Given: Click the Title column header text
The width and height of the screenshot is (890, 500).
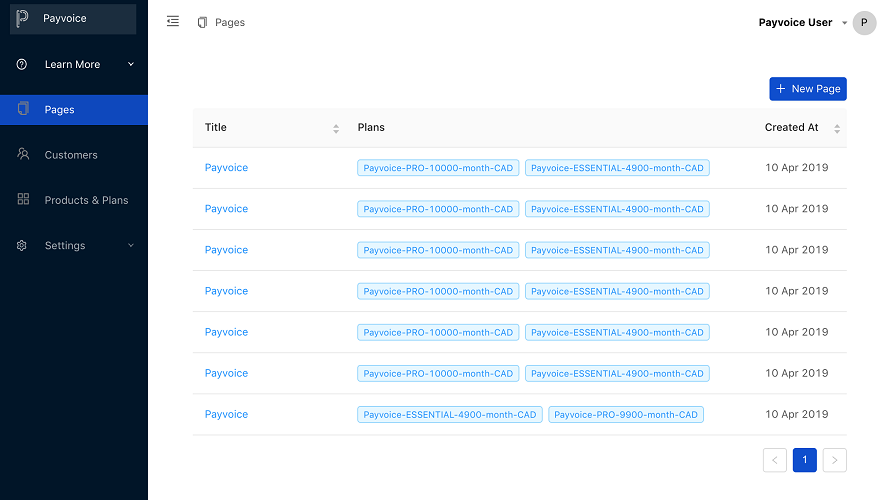Looking at the screenshot, I should 215,127.
